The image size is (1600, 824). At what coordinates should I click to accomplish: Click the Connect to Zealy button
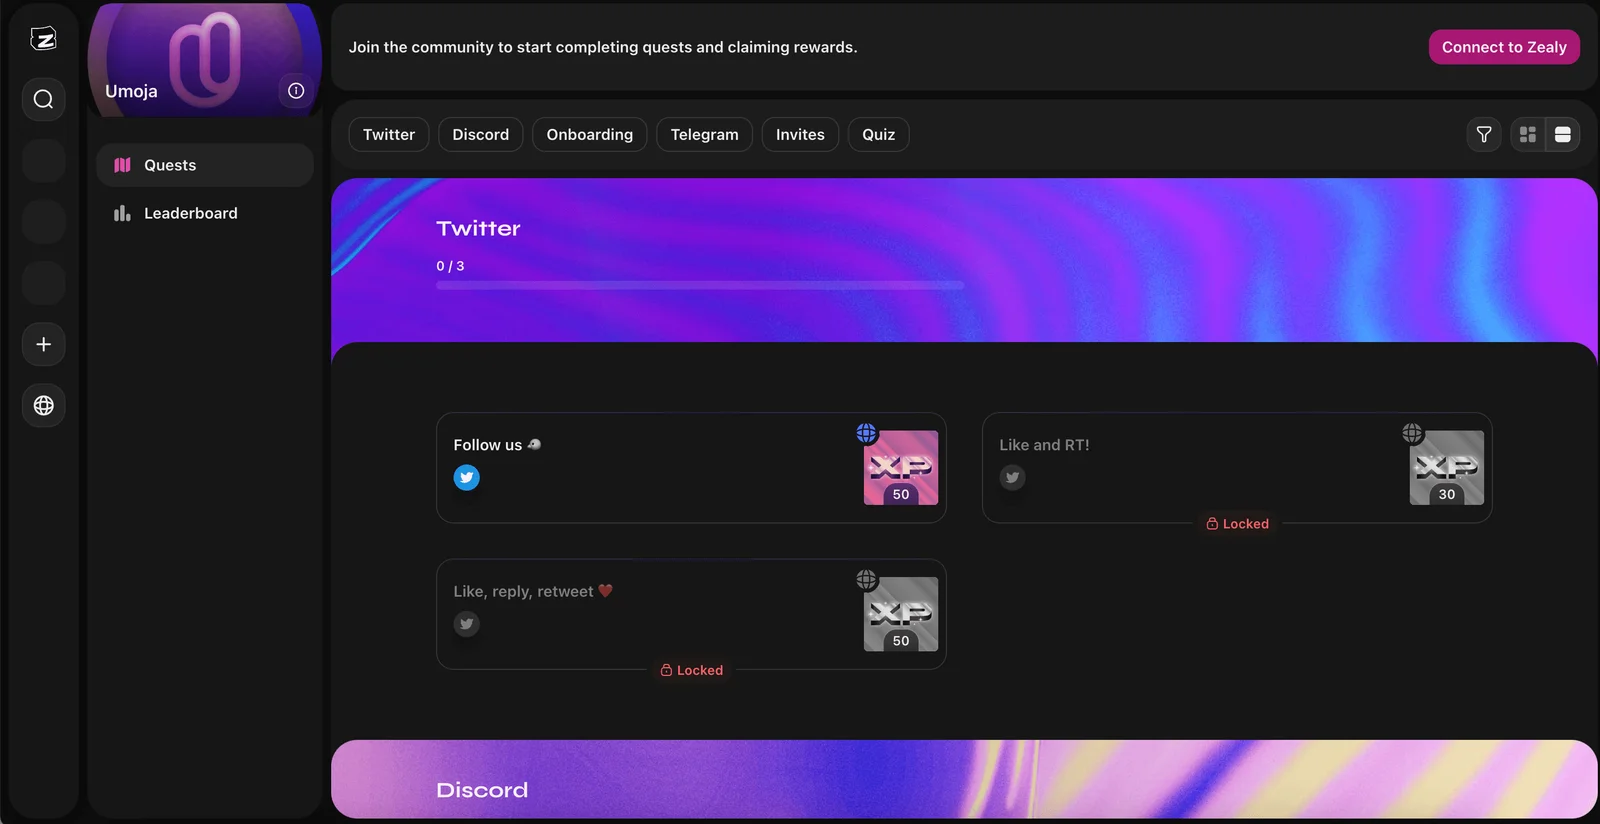1504,47
